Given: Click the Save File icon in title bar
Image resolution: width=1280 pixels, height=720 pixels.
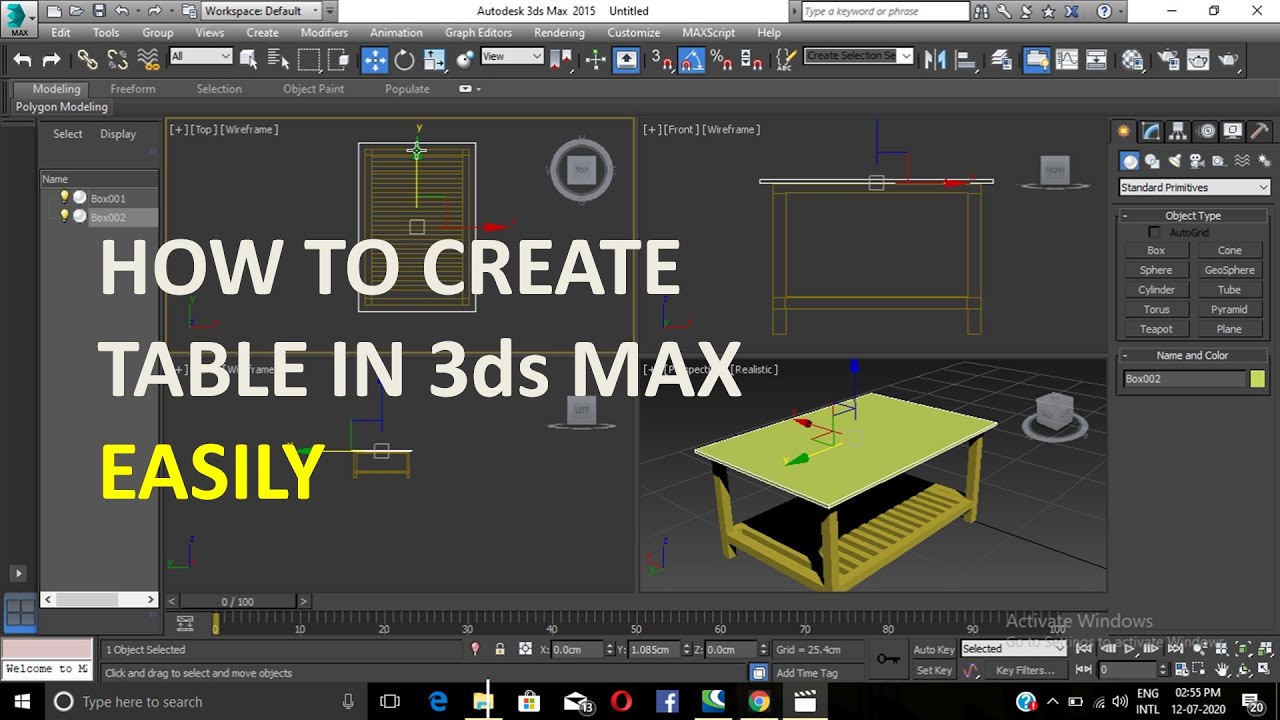Looking at the screenshot, I should coord(99,11).
